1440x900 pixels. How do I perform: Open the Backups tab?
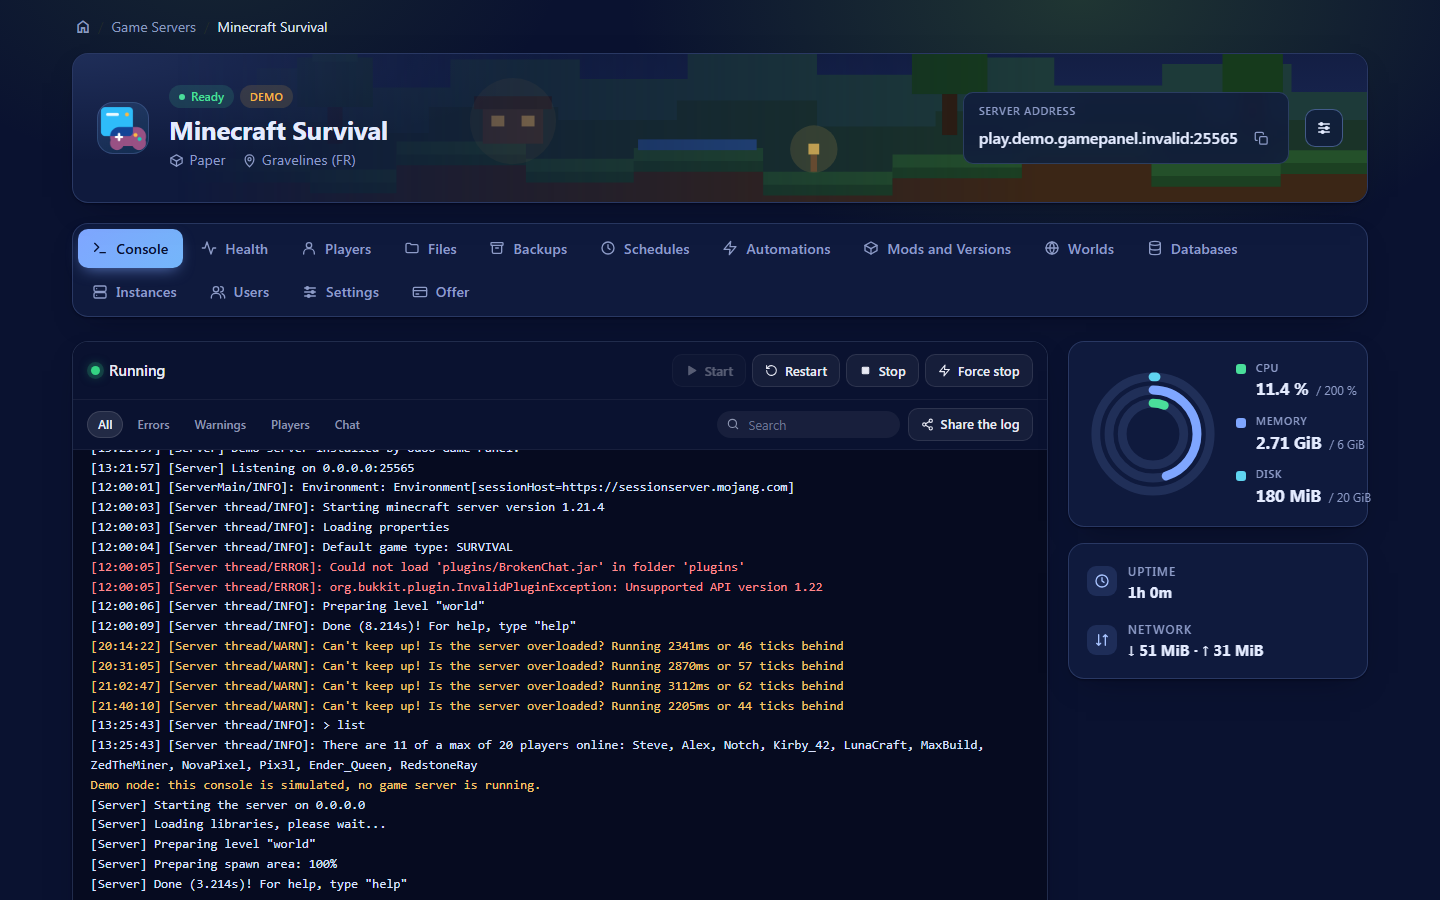click(x=529, y=249)
